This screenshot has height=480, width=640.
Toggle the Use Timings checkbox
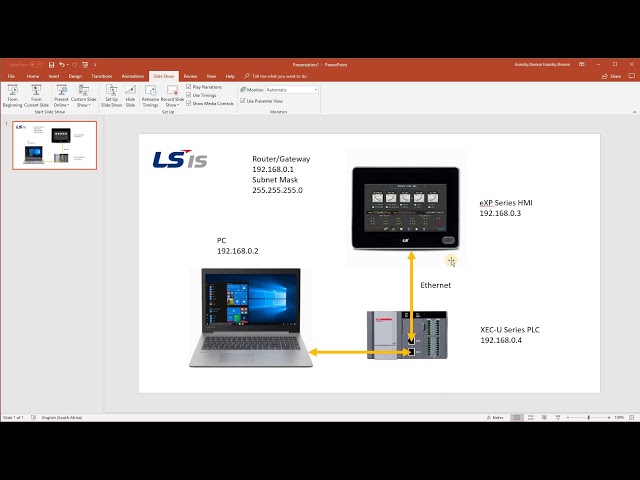pos(189,95)
